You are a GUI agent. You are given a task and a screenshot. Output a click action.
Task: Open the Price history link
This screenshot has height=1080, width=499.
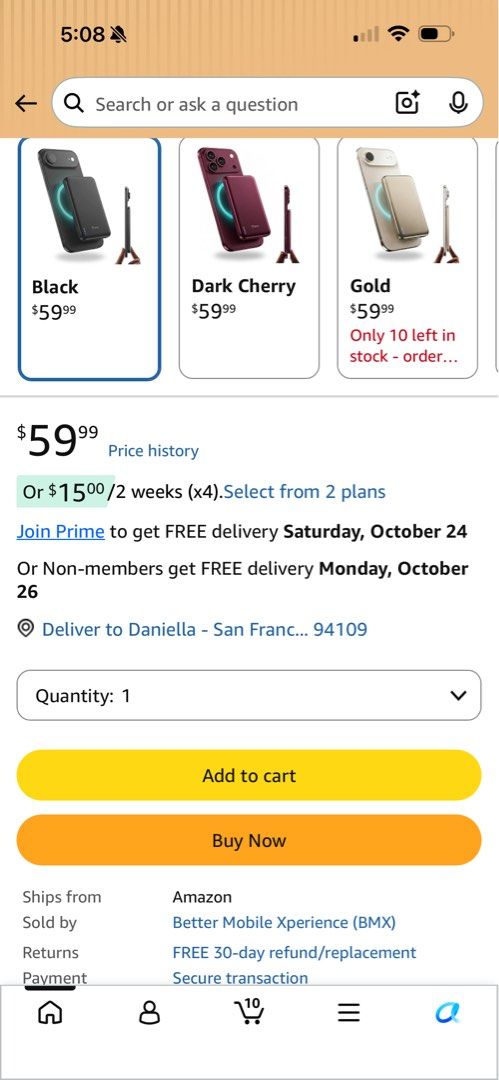tap(153, 450)
